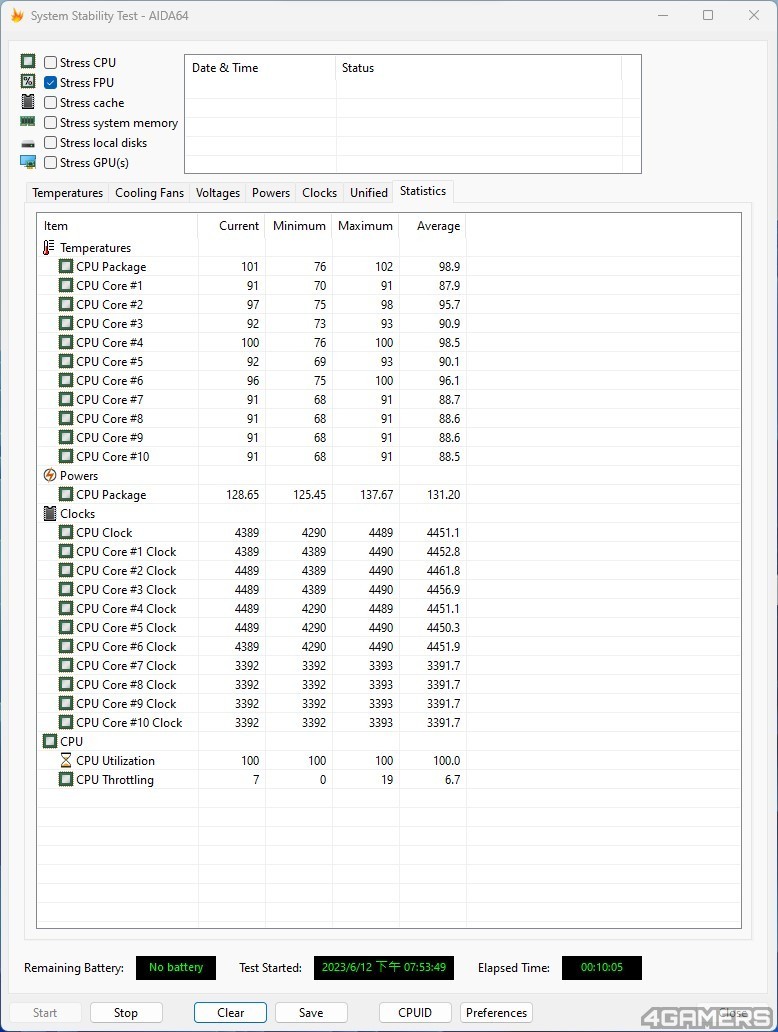The height and width of the screenshot is (1032, 778).
Task: Maximize the AIDA64 window
Action: point(708,15)
